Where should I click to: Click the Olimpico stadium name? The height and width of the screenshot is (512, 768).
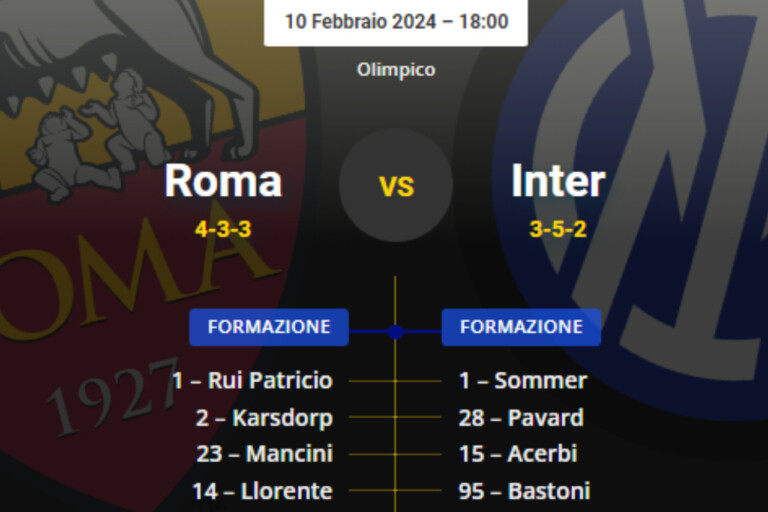pyautogui.click(x=396, y=70)
